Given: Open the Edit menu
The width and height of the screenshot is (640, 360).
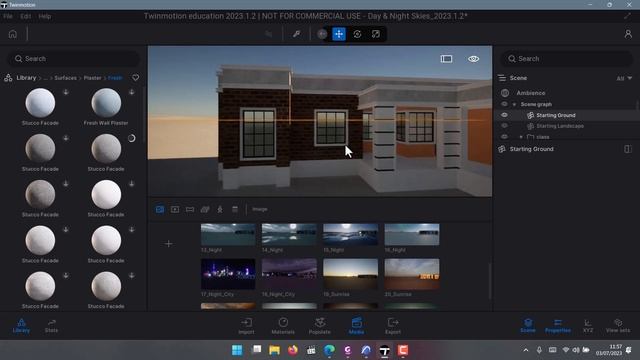Looking at the screenshot, I should tap(25, 16).
